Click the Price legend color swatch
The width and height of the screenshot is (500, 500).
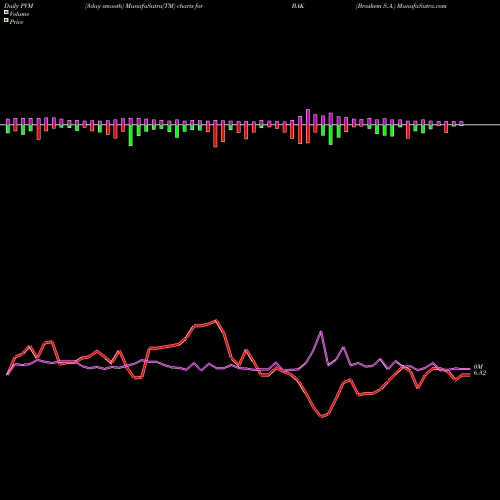coord(6,21)
